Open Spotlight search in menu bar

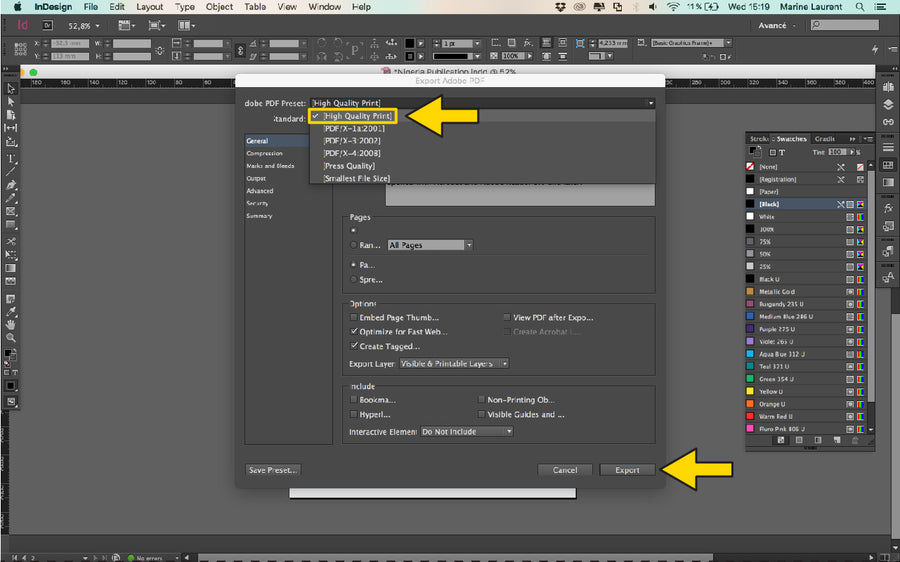860,7
